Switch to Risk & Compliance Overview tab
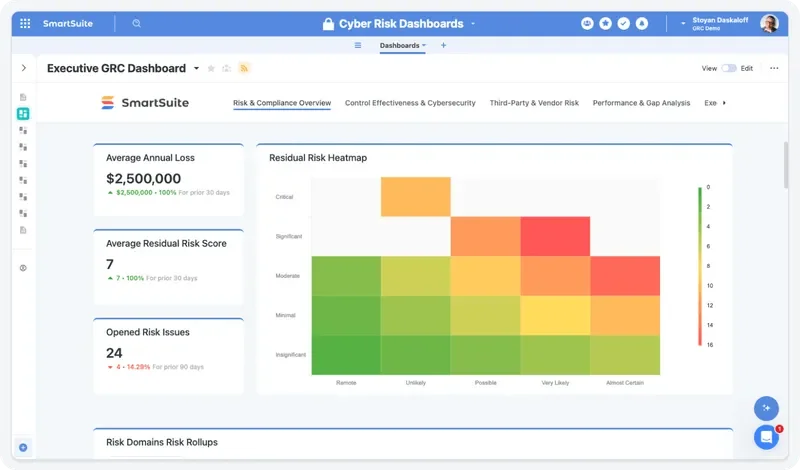Image resolution: width=800 pixels, height=470 pixels. point(282,103)
